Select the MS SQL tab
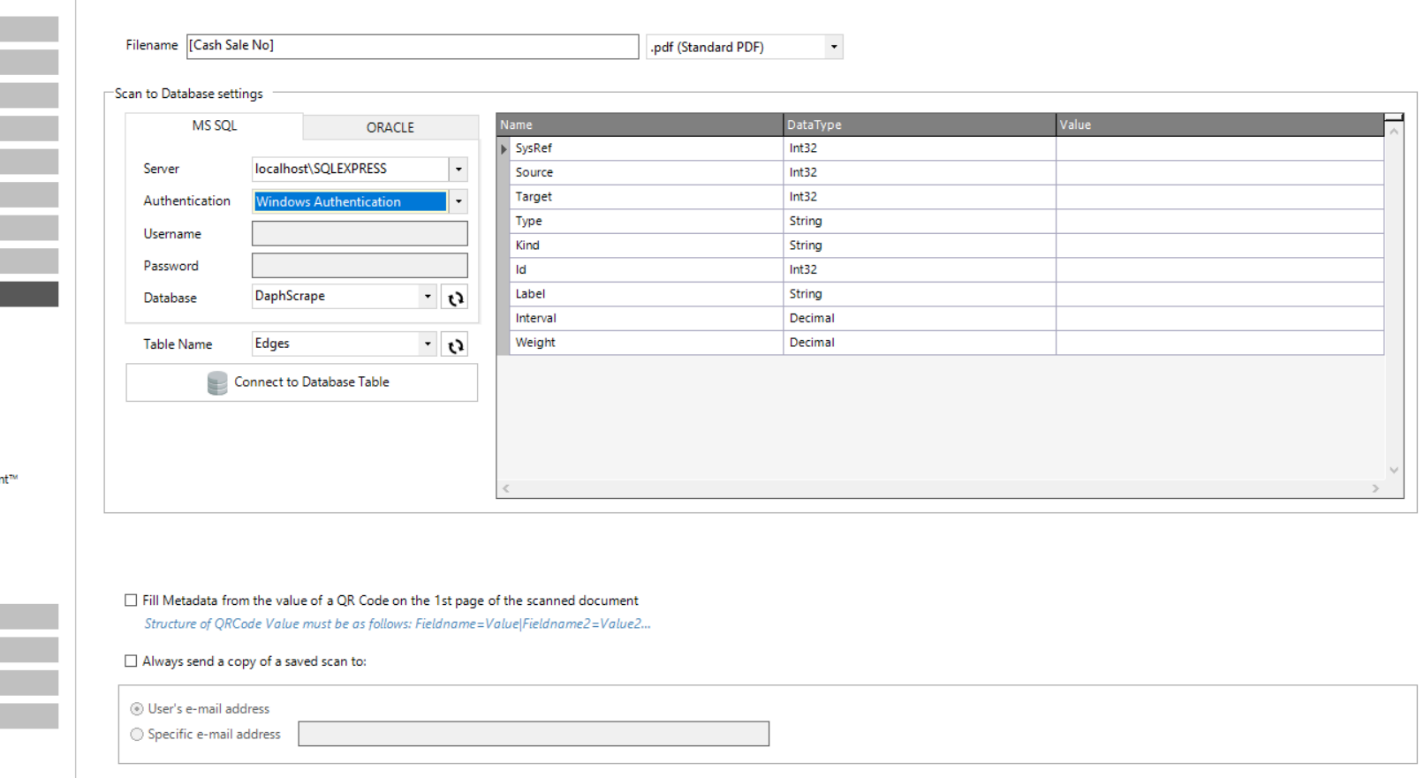The image size is (1424, 778). click(x=214, y=126)
